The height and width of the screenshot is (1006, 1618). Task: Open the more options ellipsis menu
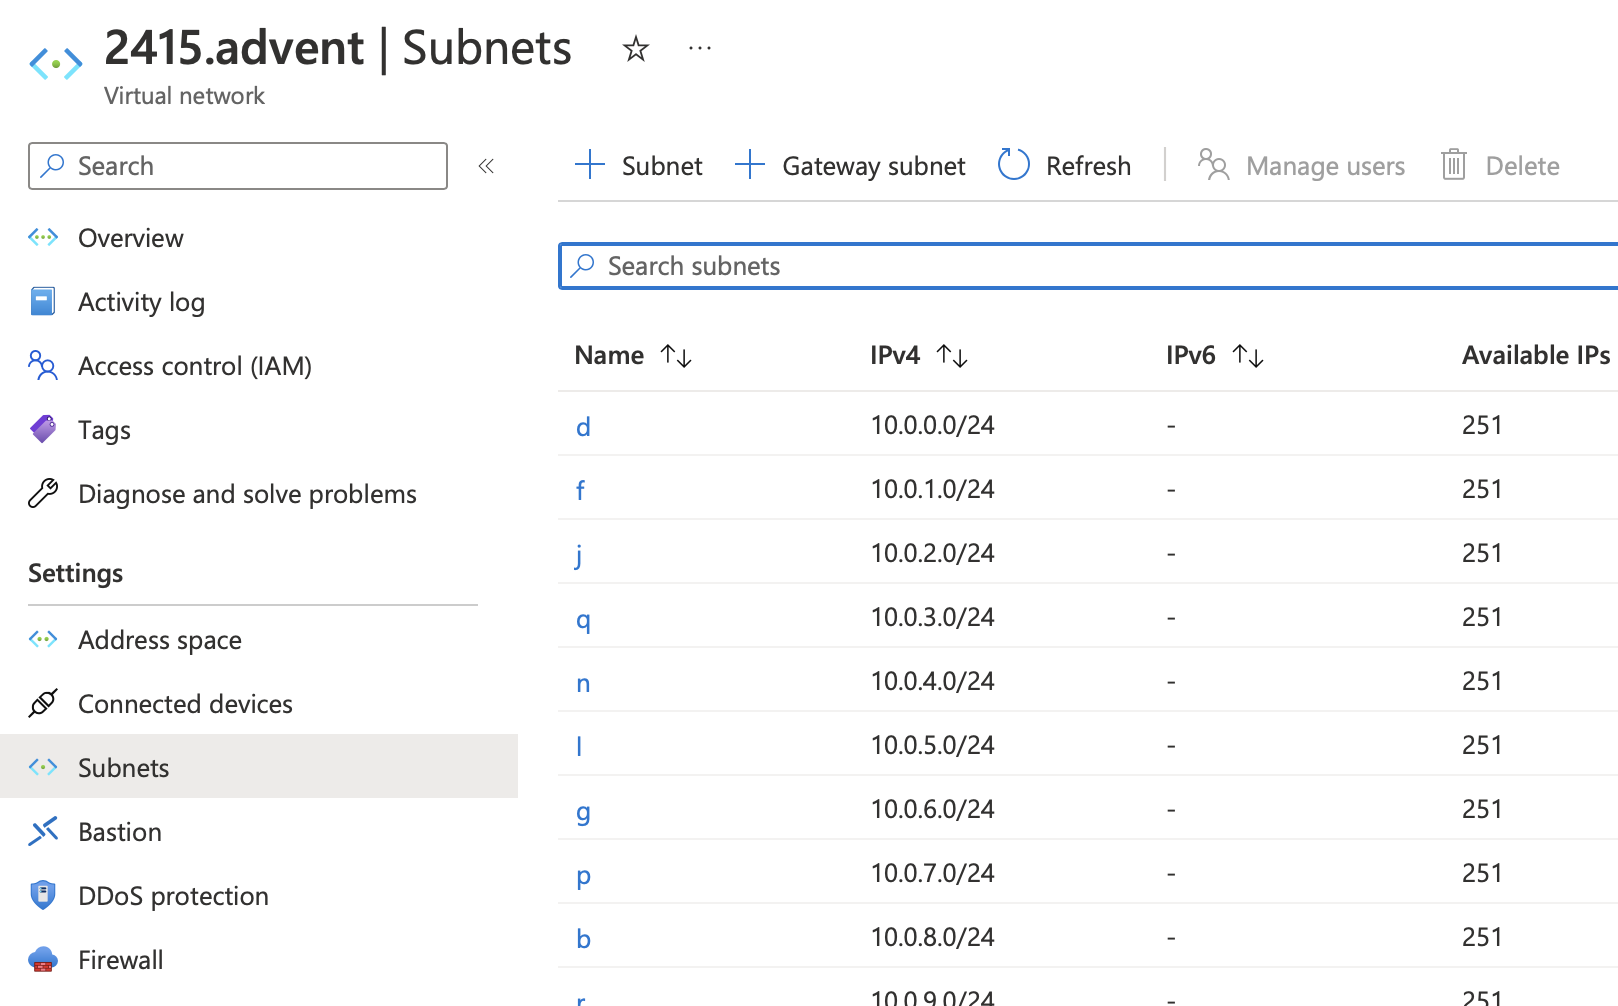coord(700,48)
